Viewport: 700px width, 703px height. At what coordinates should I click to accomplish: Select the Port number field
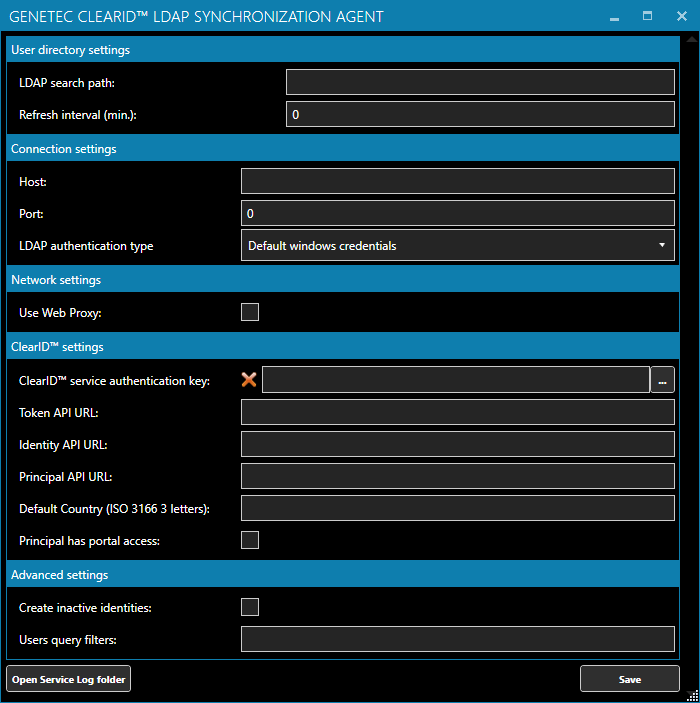click(457, 213)
